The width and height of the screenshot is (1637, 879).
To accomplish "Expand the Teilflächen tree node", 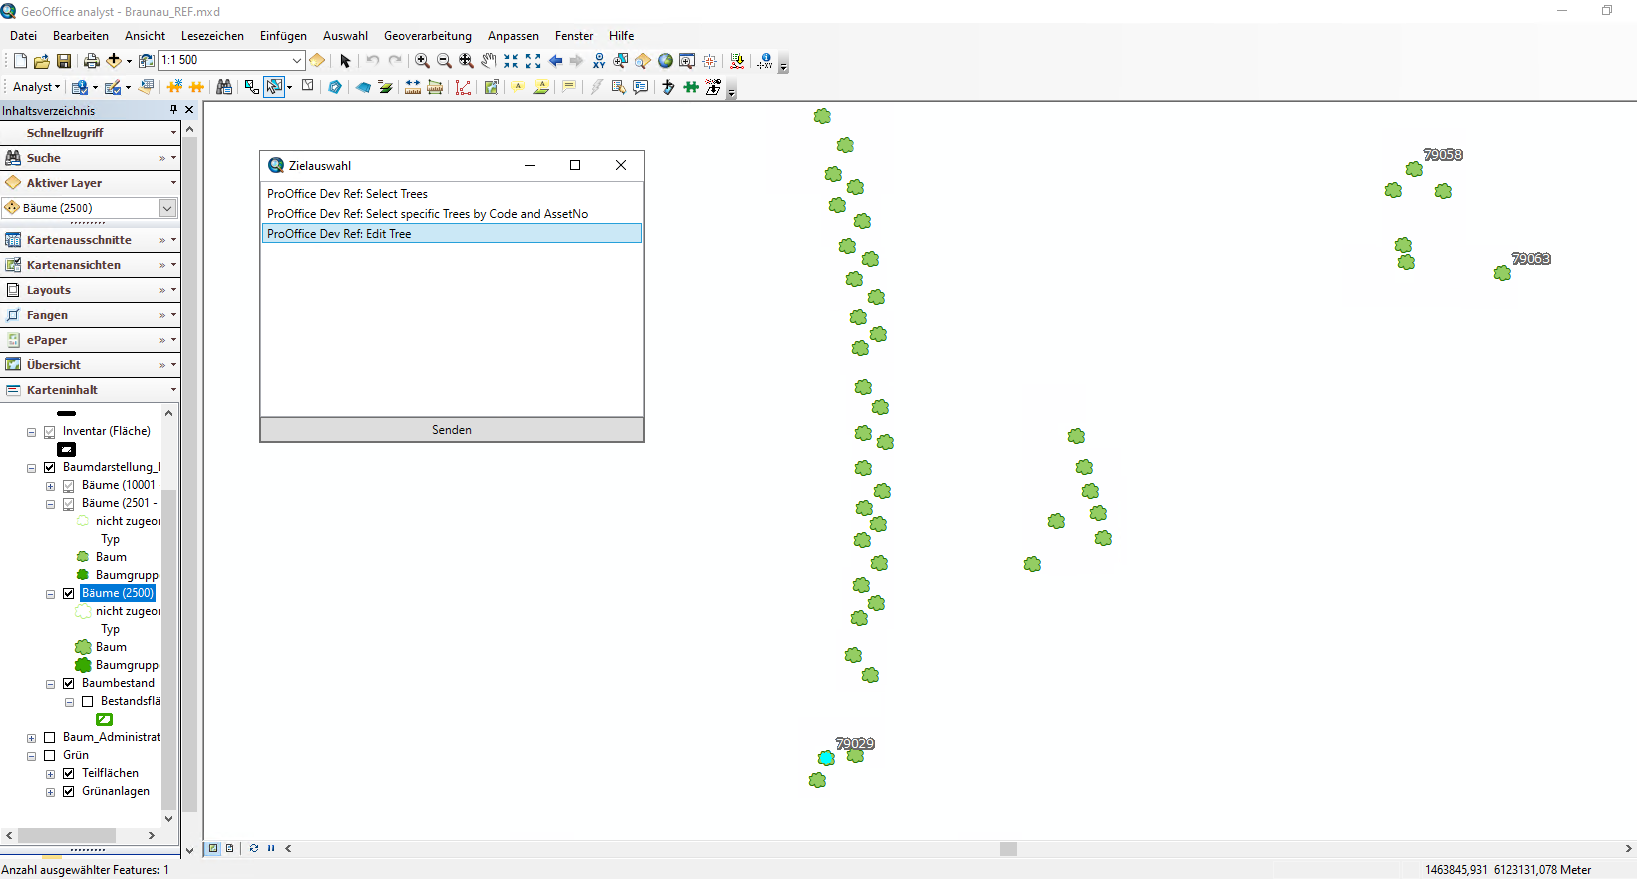I will coord(50,774).
